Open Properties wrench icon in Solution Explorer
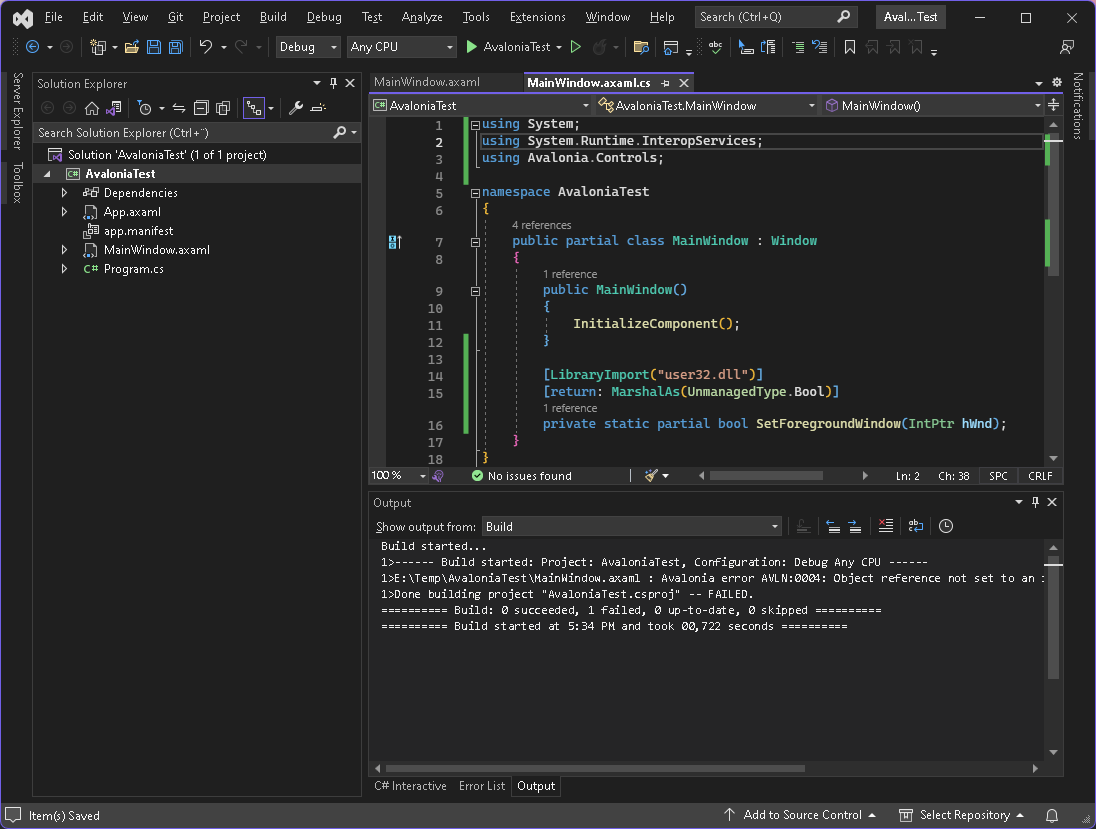 tap(295, 108)
